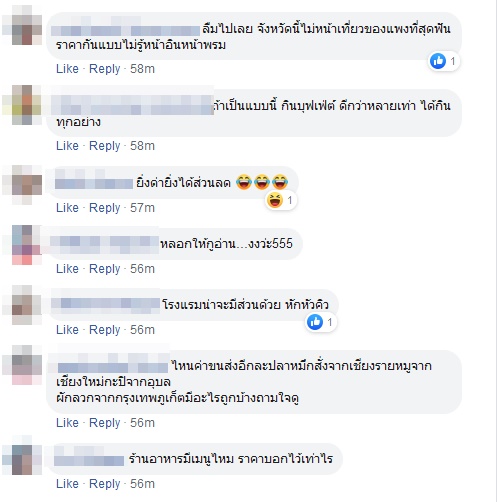The image size is (497, 502).
Task: Like the last comment about the menu
Action: [x=67, y=484]
